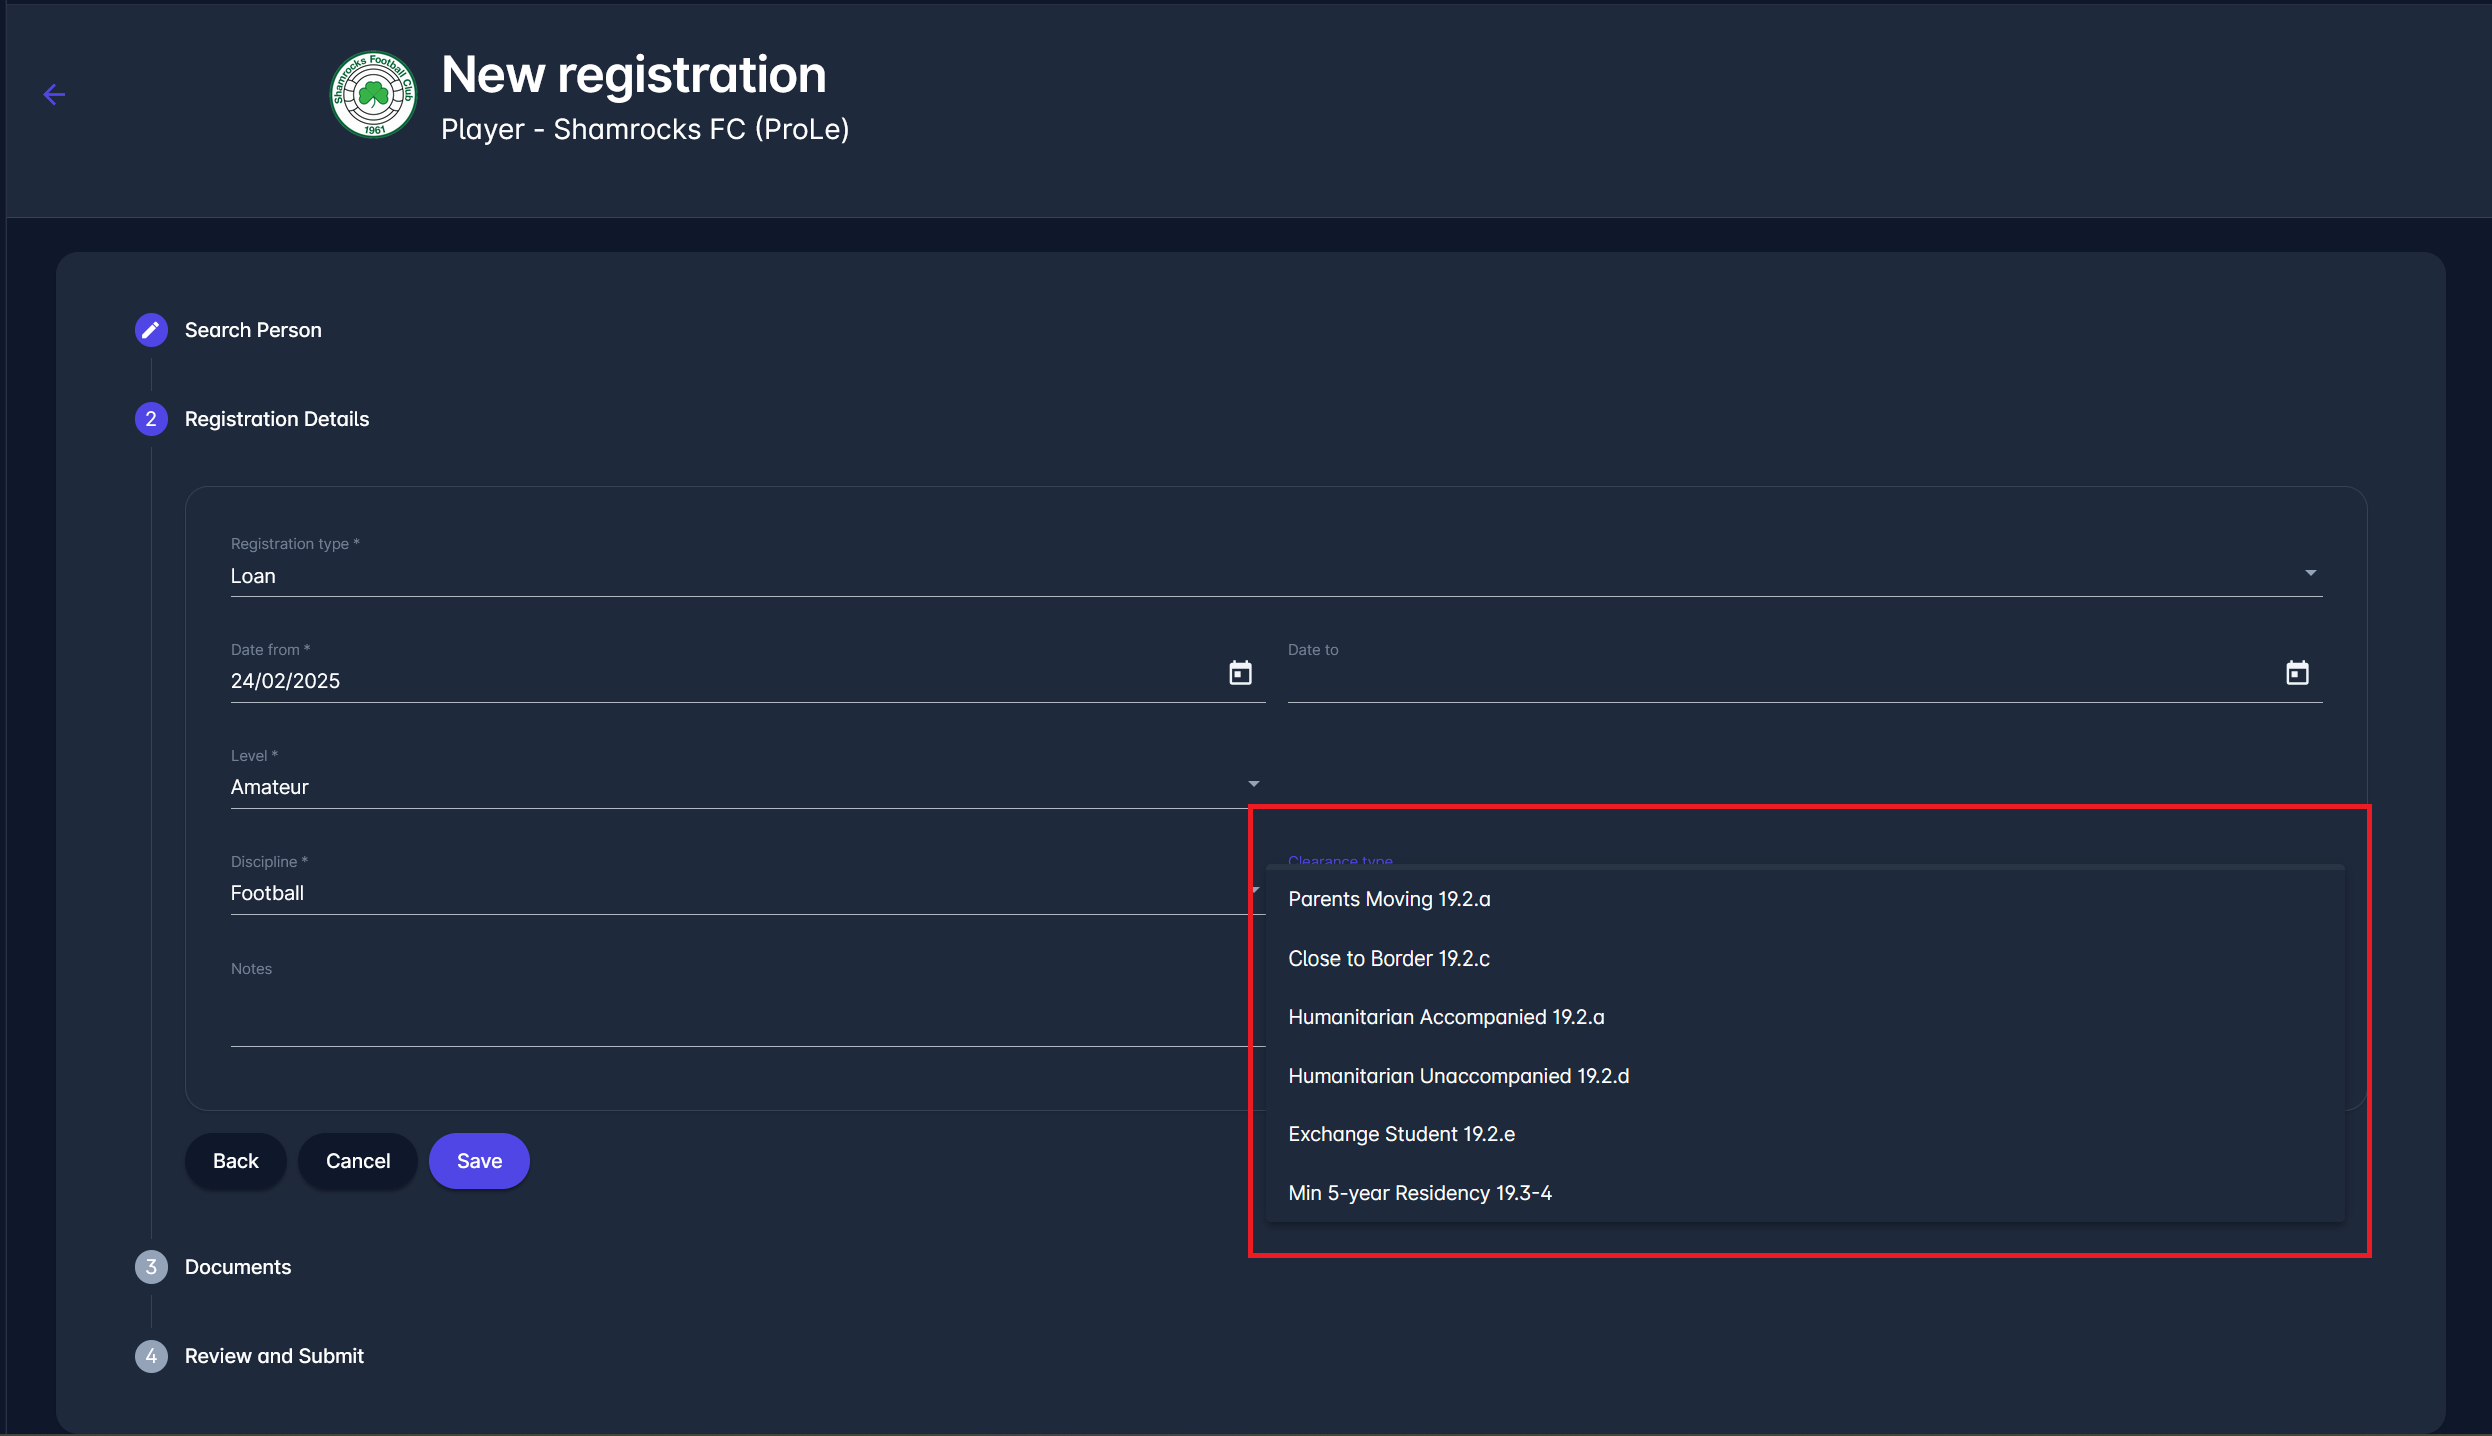
Task: Choose Close to Border 19.2.c option
Action: pos(1389,958)
